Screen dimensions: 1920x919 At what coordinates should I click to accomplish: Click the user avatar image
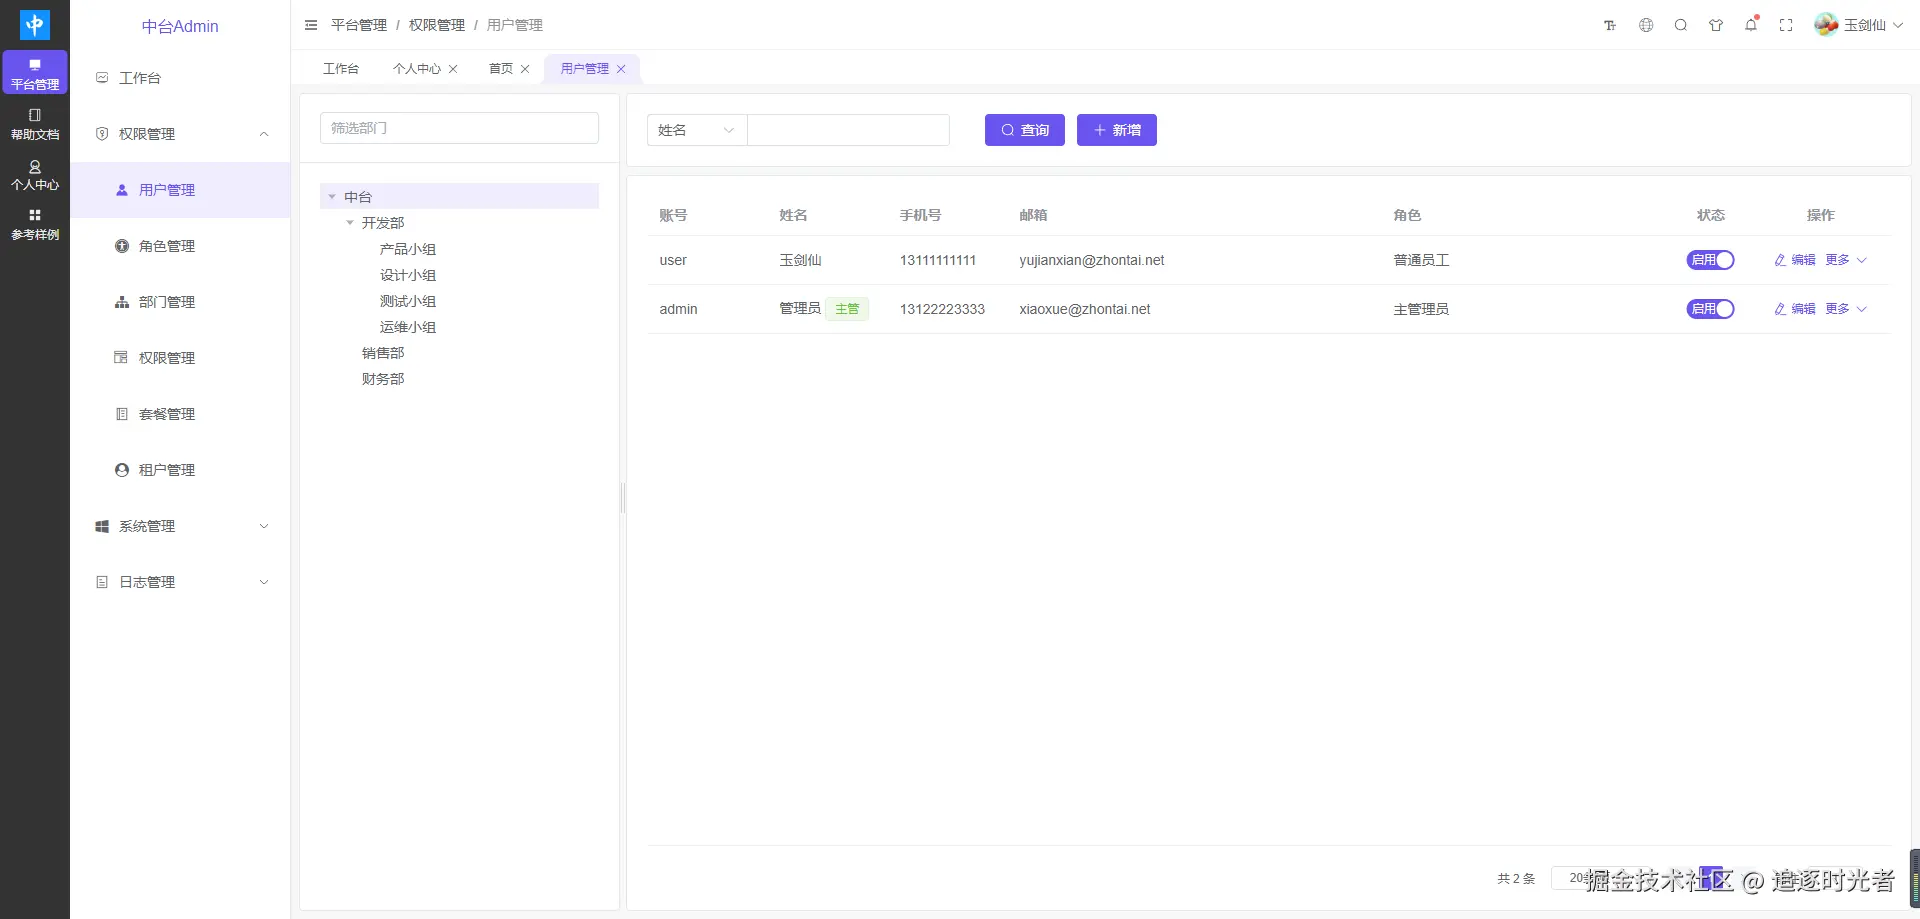point(1826,25)
